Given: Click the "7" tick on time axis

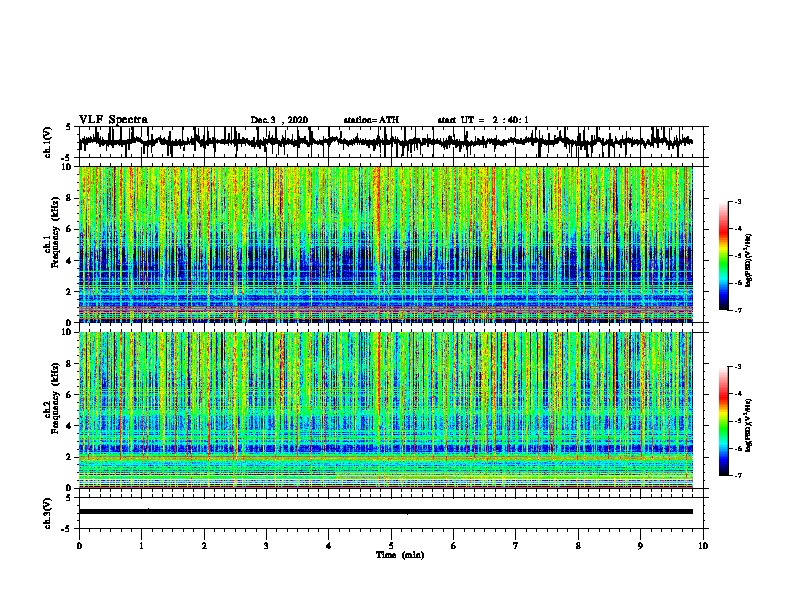Looking at the screenshot, I should click(516, 546).
